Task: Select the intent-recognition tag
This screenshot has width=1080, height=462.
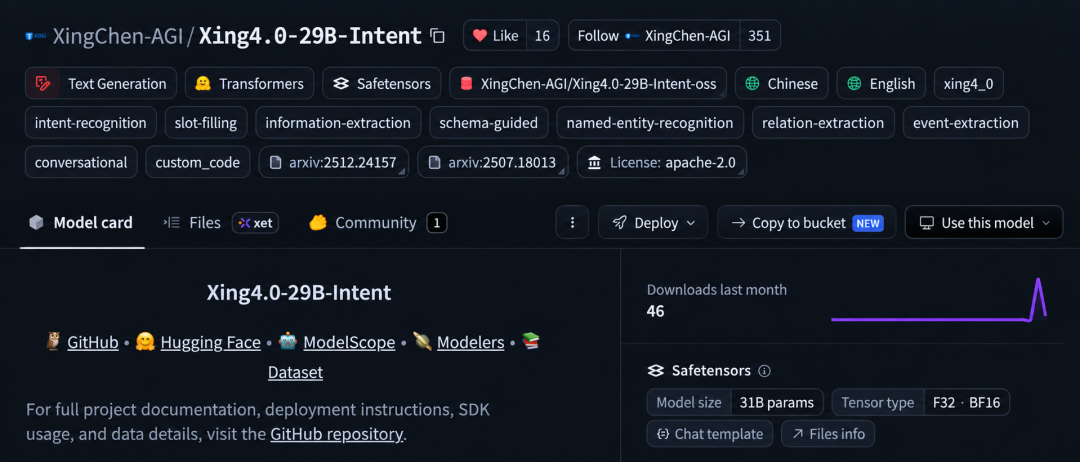Action: 90,123
